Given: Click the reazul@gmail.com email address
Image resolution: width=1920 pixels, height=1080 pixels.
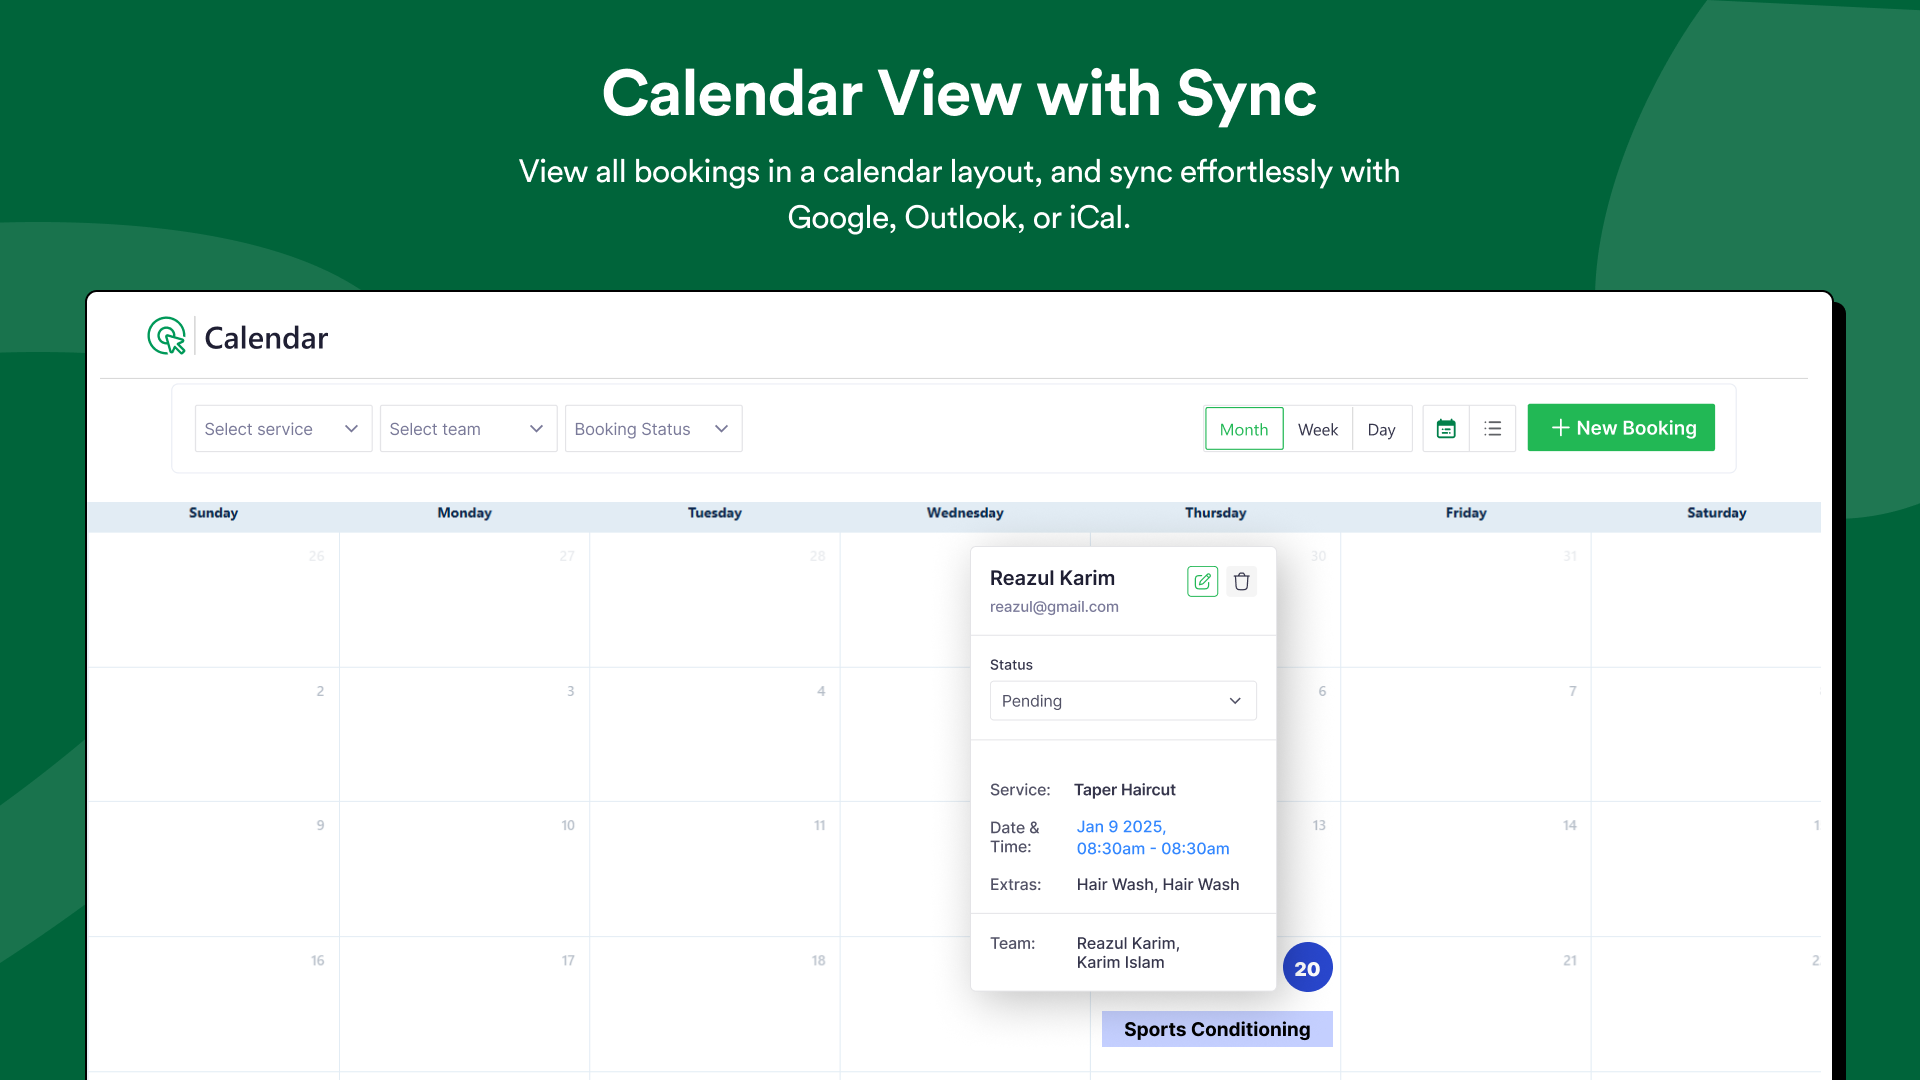Looking at the screenshot, I should (1054, 607).
